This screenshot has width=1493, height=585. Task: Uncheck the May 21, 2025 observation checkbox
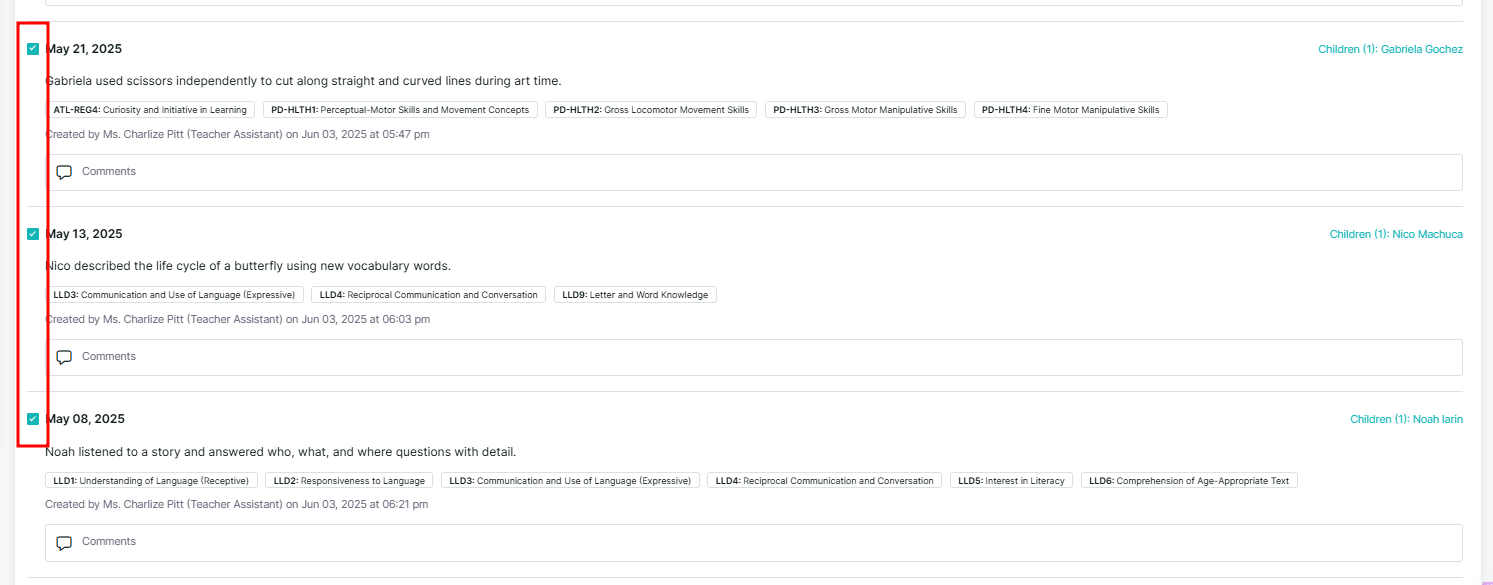tap(33, 49)
